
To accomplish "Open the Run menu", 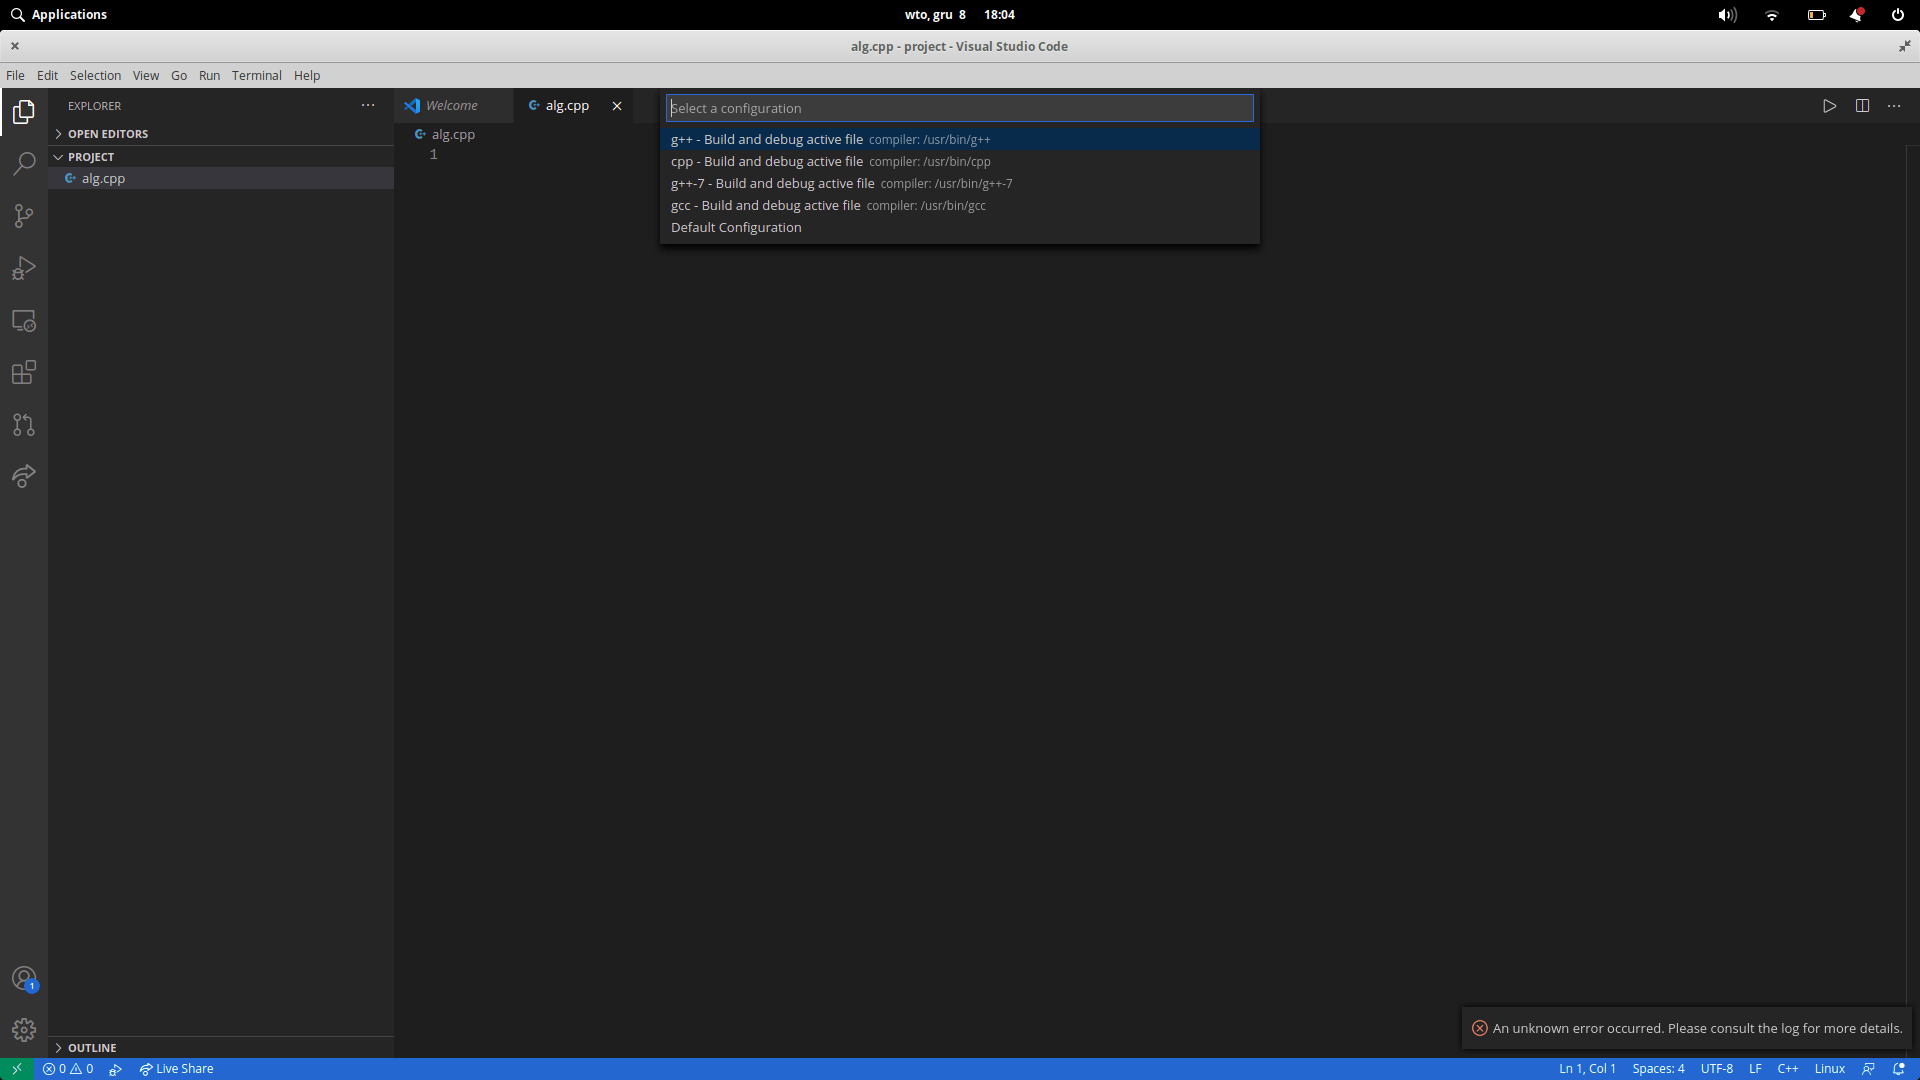I will click(209, 76).
